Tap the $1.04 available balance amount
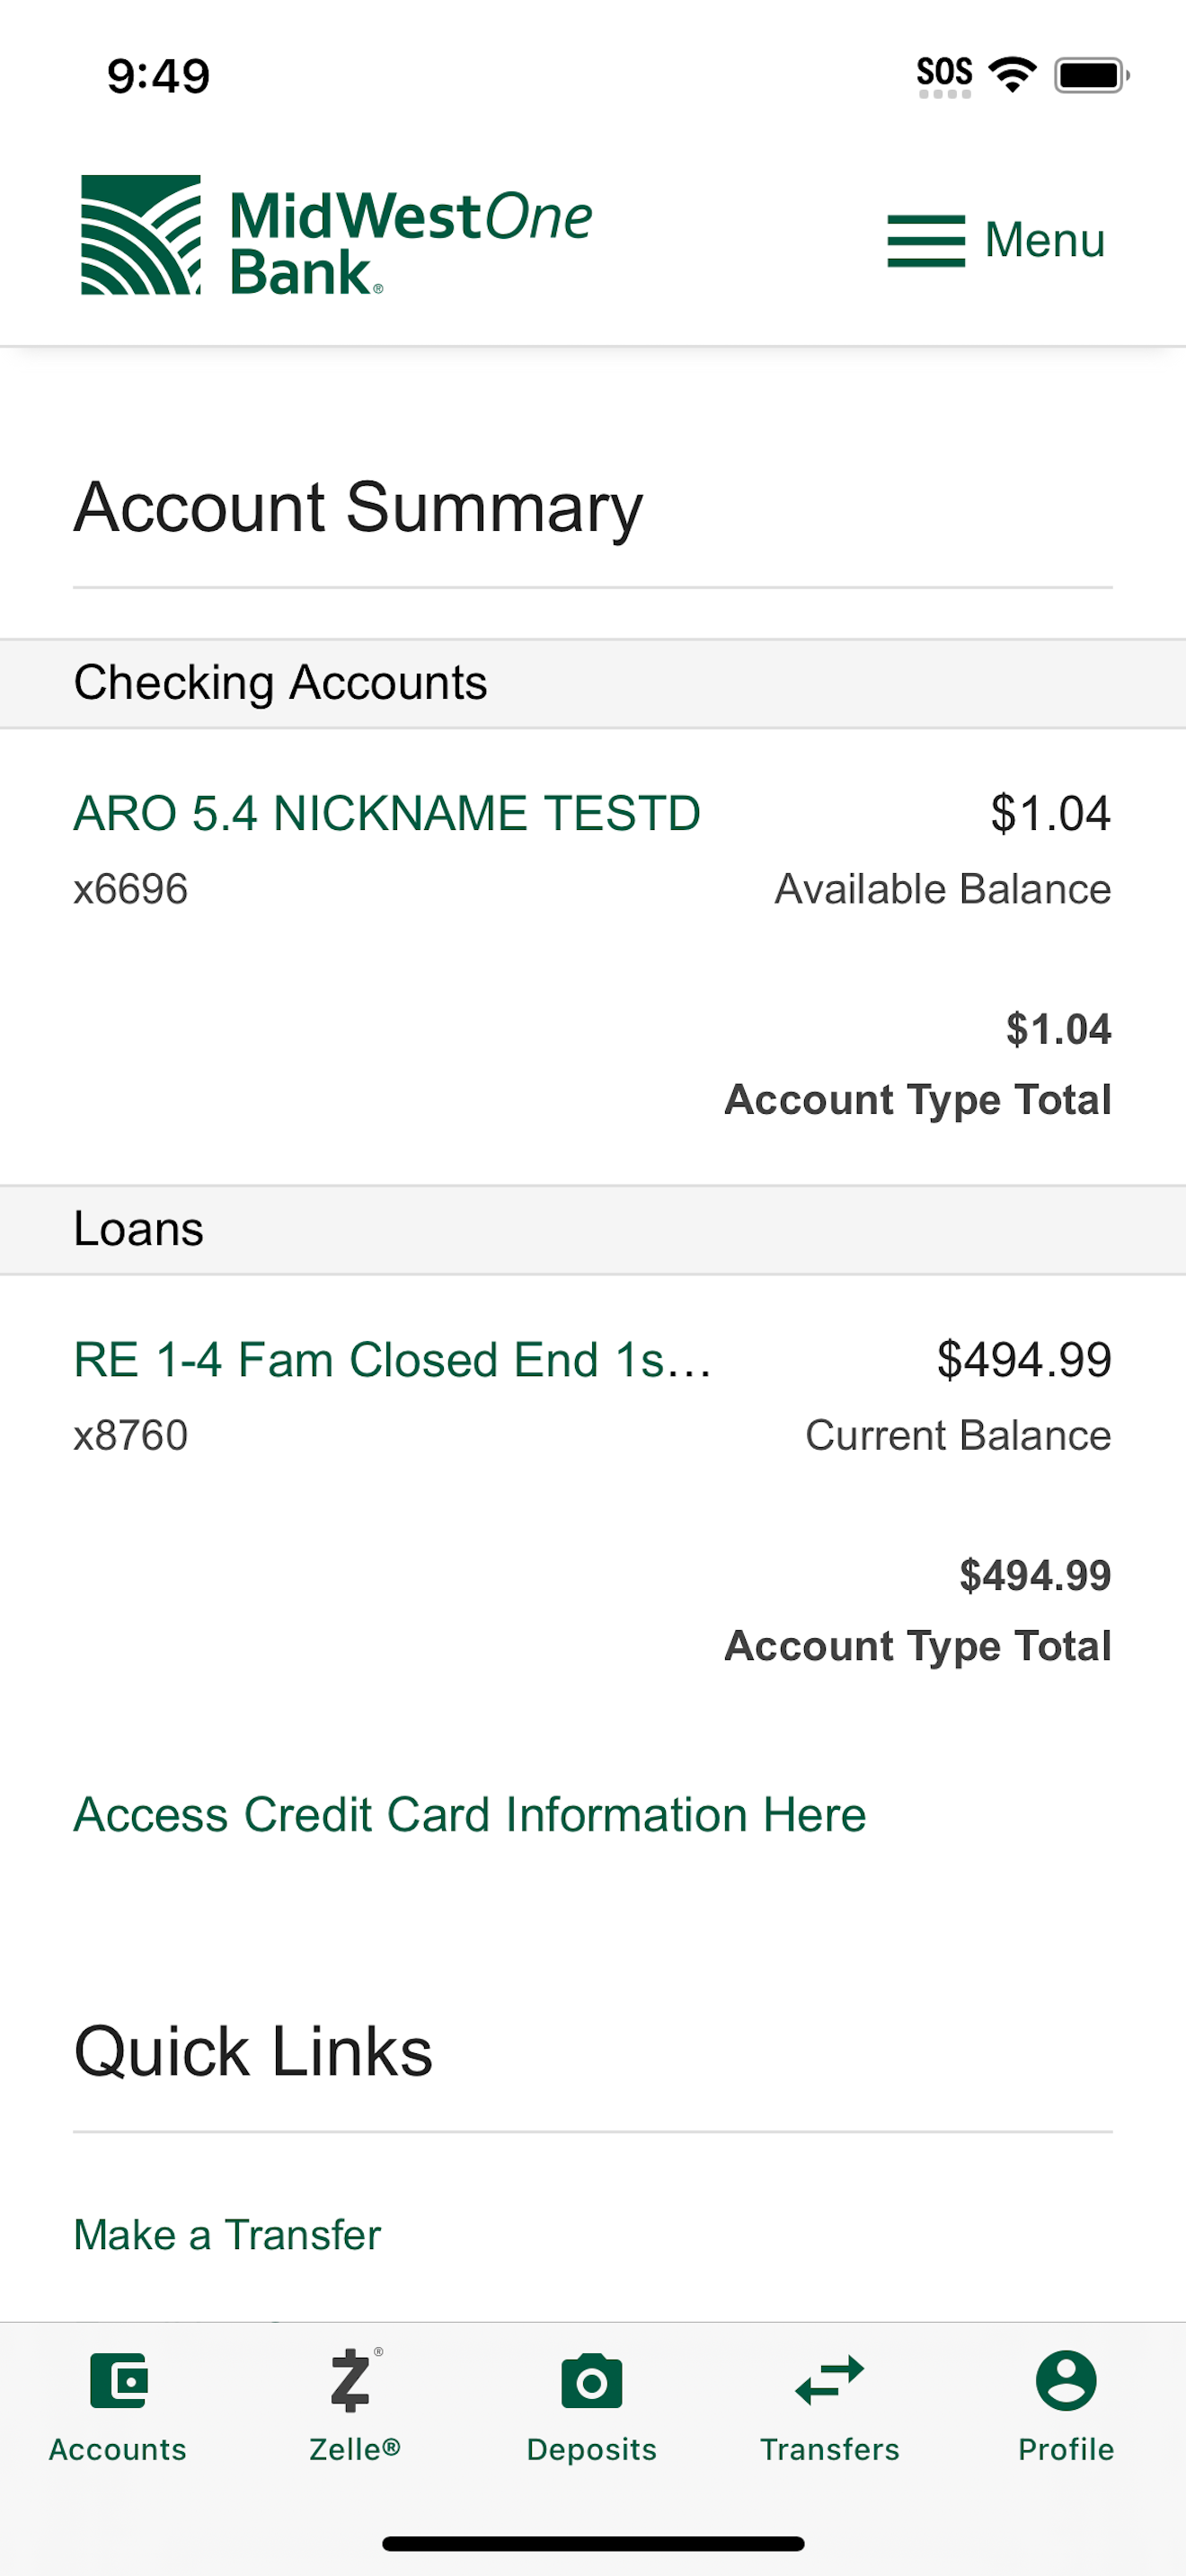Viewport: 1186px width, 2576px height. [x=1050, y=813]
